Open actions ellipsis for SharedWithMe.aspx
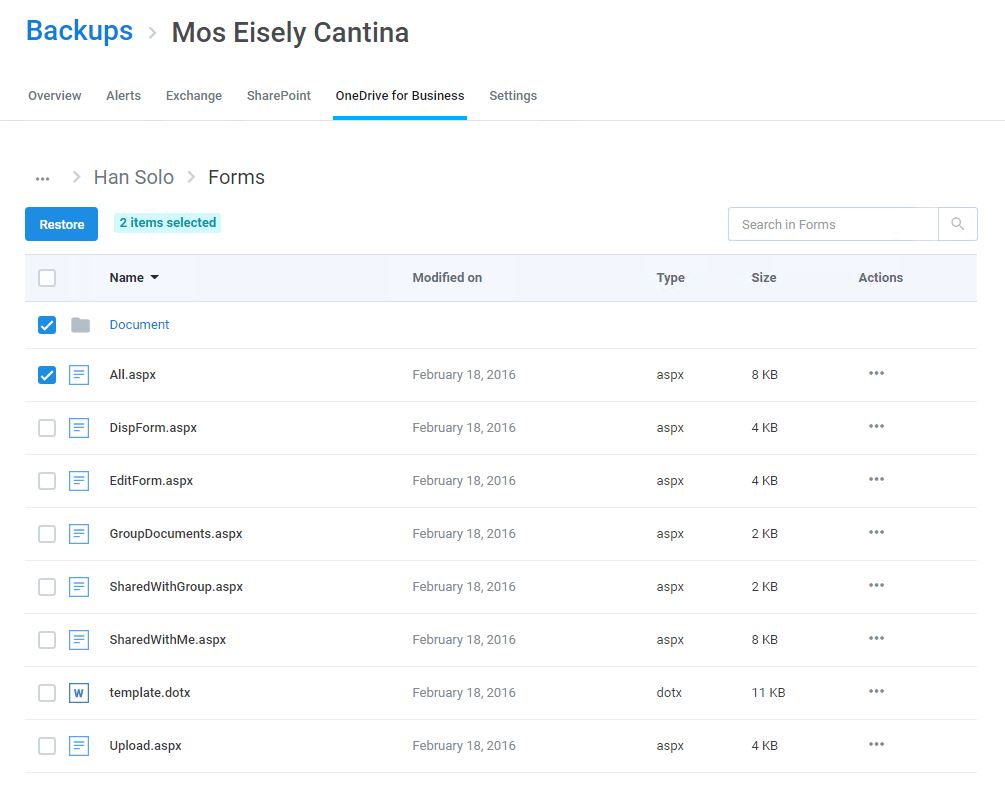The image size is (1005, 808). [876, 638]
